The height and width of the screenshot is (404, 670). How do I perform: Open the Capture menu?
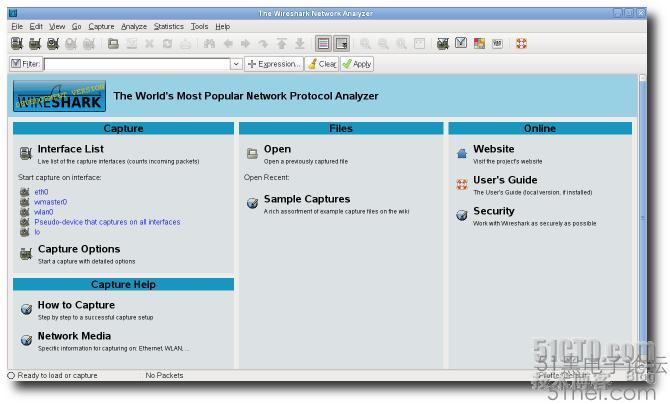[101, 27]
